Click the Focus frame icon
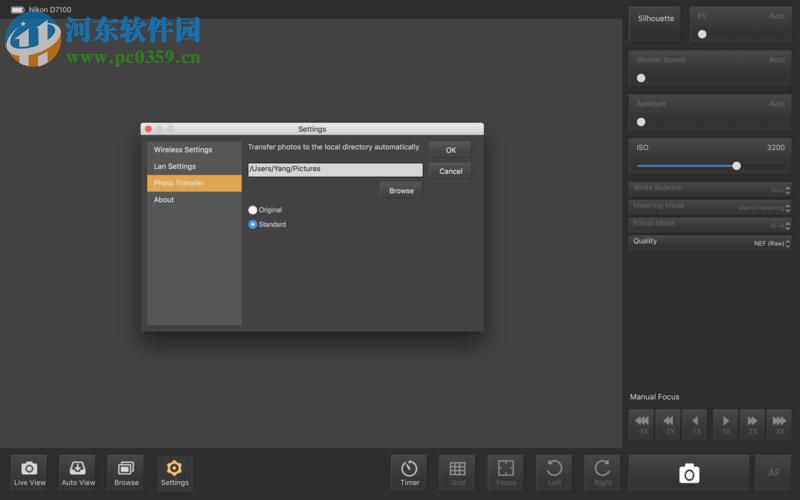Screen dimensions: 800x500 (x=506, y=472)
